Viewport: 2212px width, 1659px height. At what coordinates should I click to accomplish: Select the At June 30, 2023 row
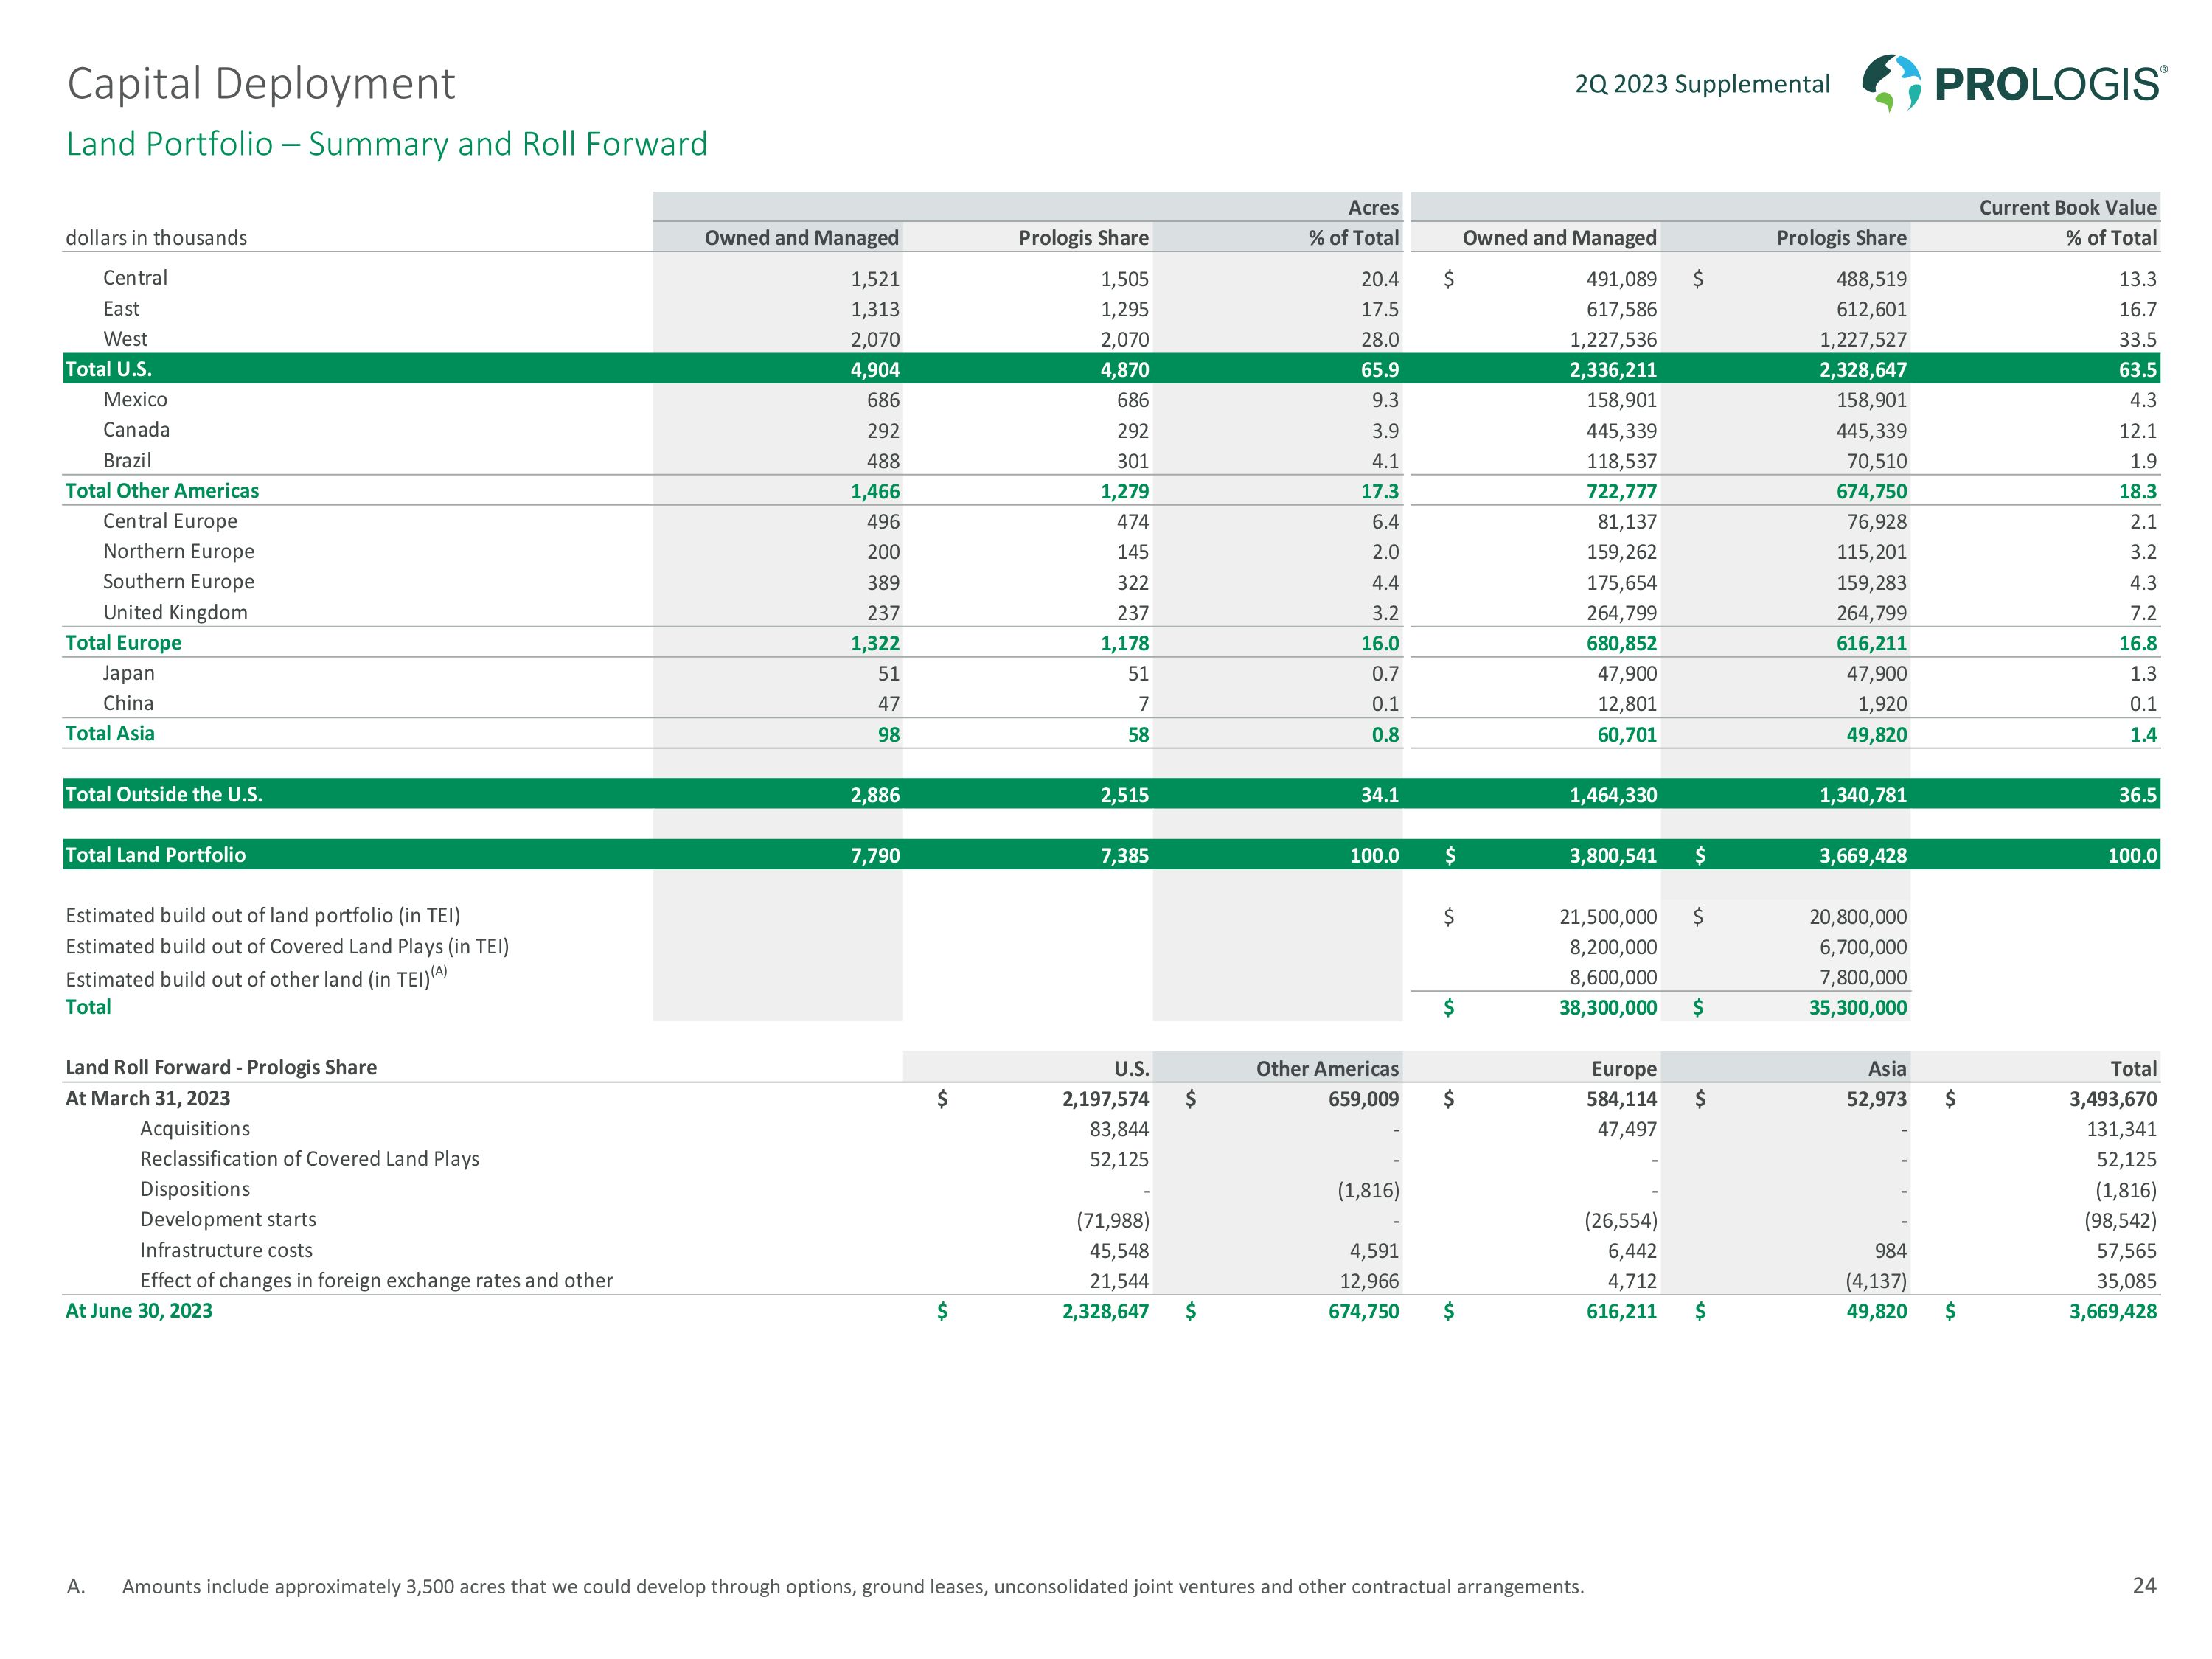pos(139,1311)
